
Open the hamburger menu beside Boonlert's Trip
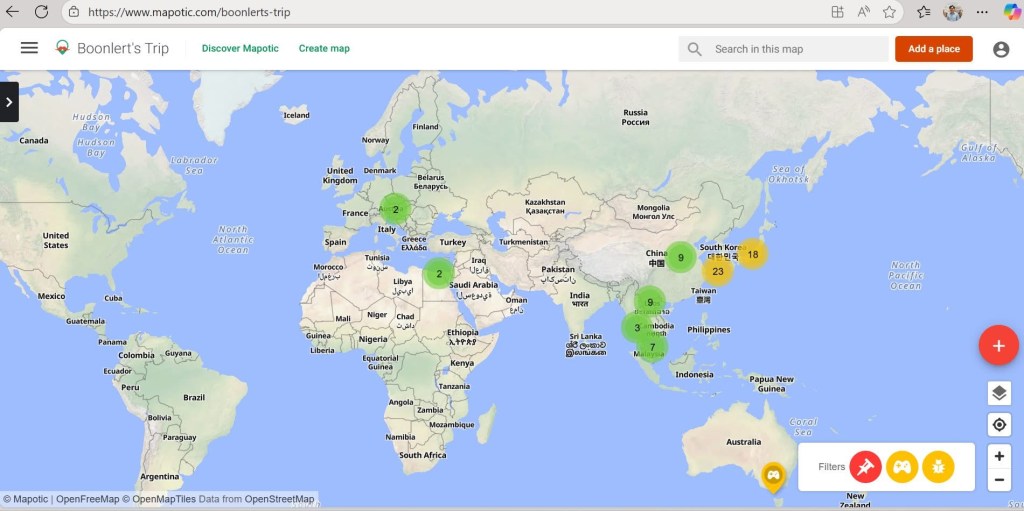tap(29, 48)
